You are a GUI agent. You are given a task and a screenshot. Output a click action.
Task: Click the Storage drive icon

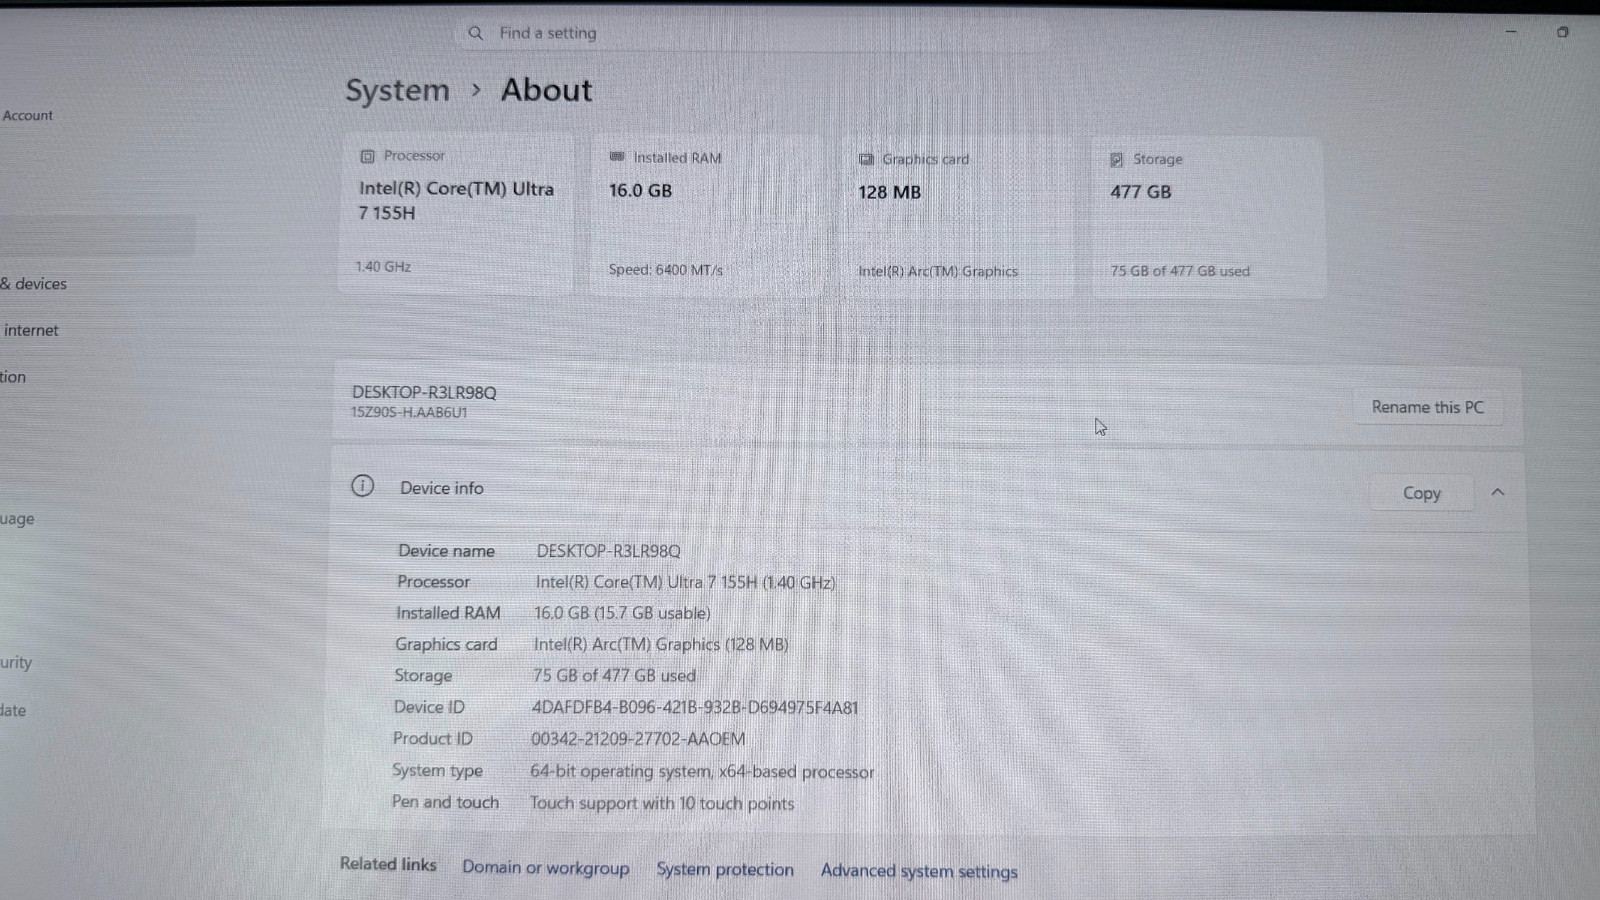(1116, 160)
